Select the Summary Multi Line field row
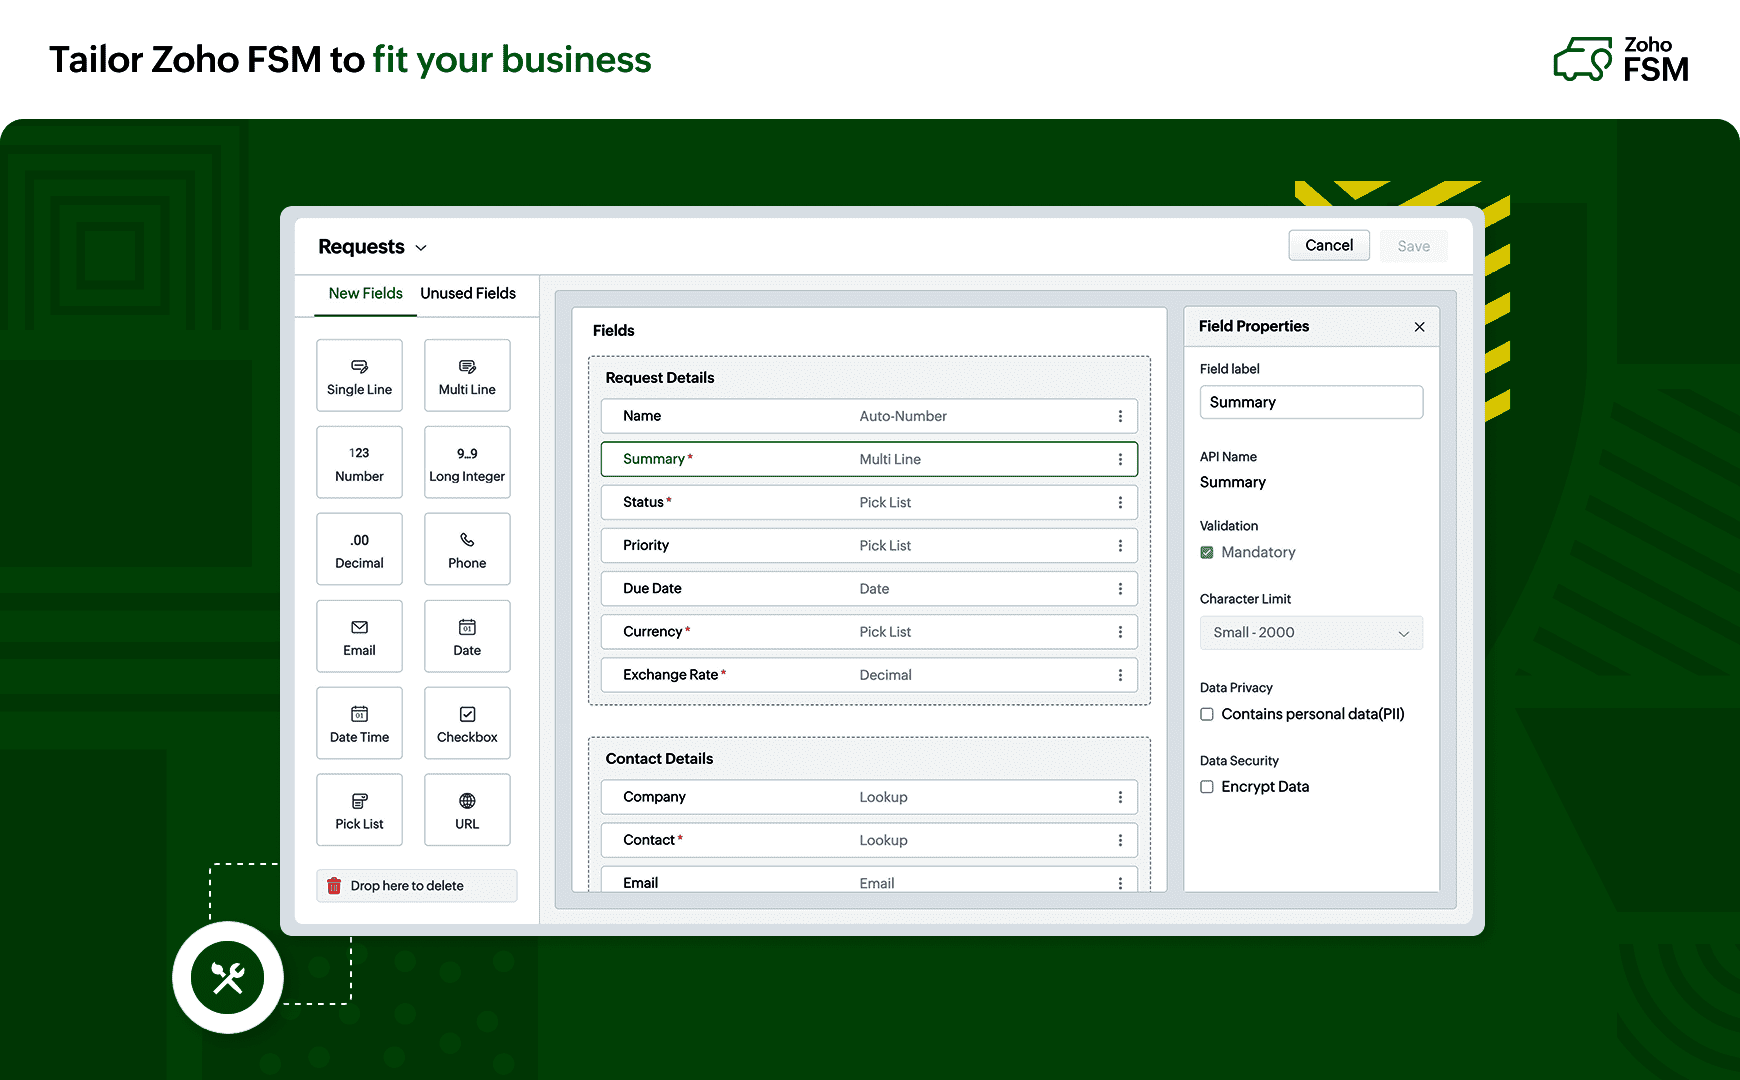The image size is (1740, 1080). coord(869,459)
